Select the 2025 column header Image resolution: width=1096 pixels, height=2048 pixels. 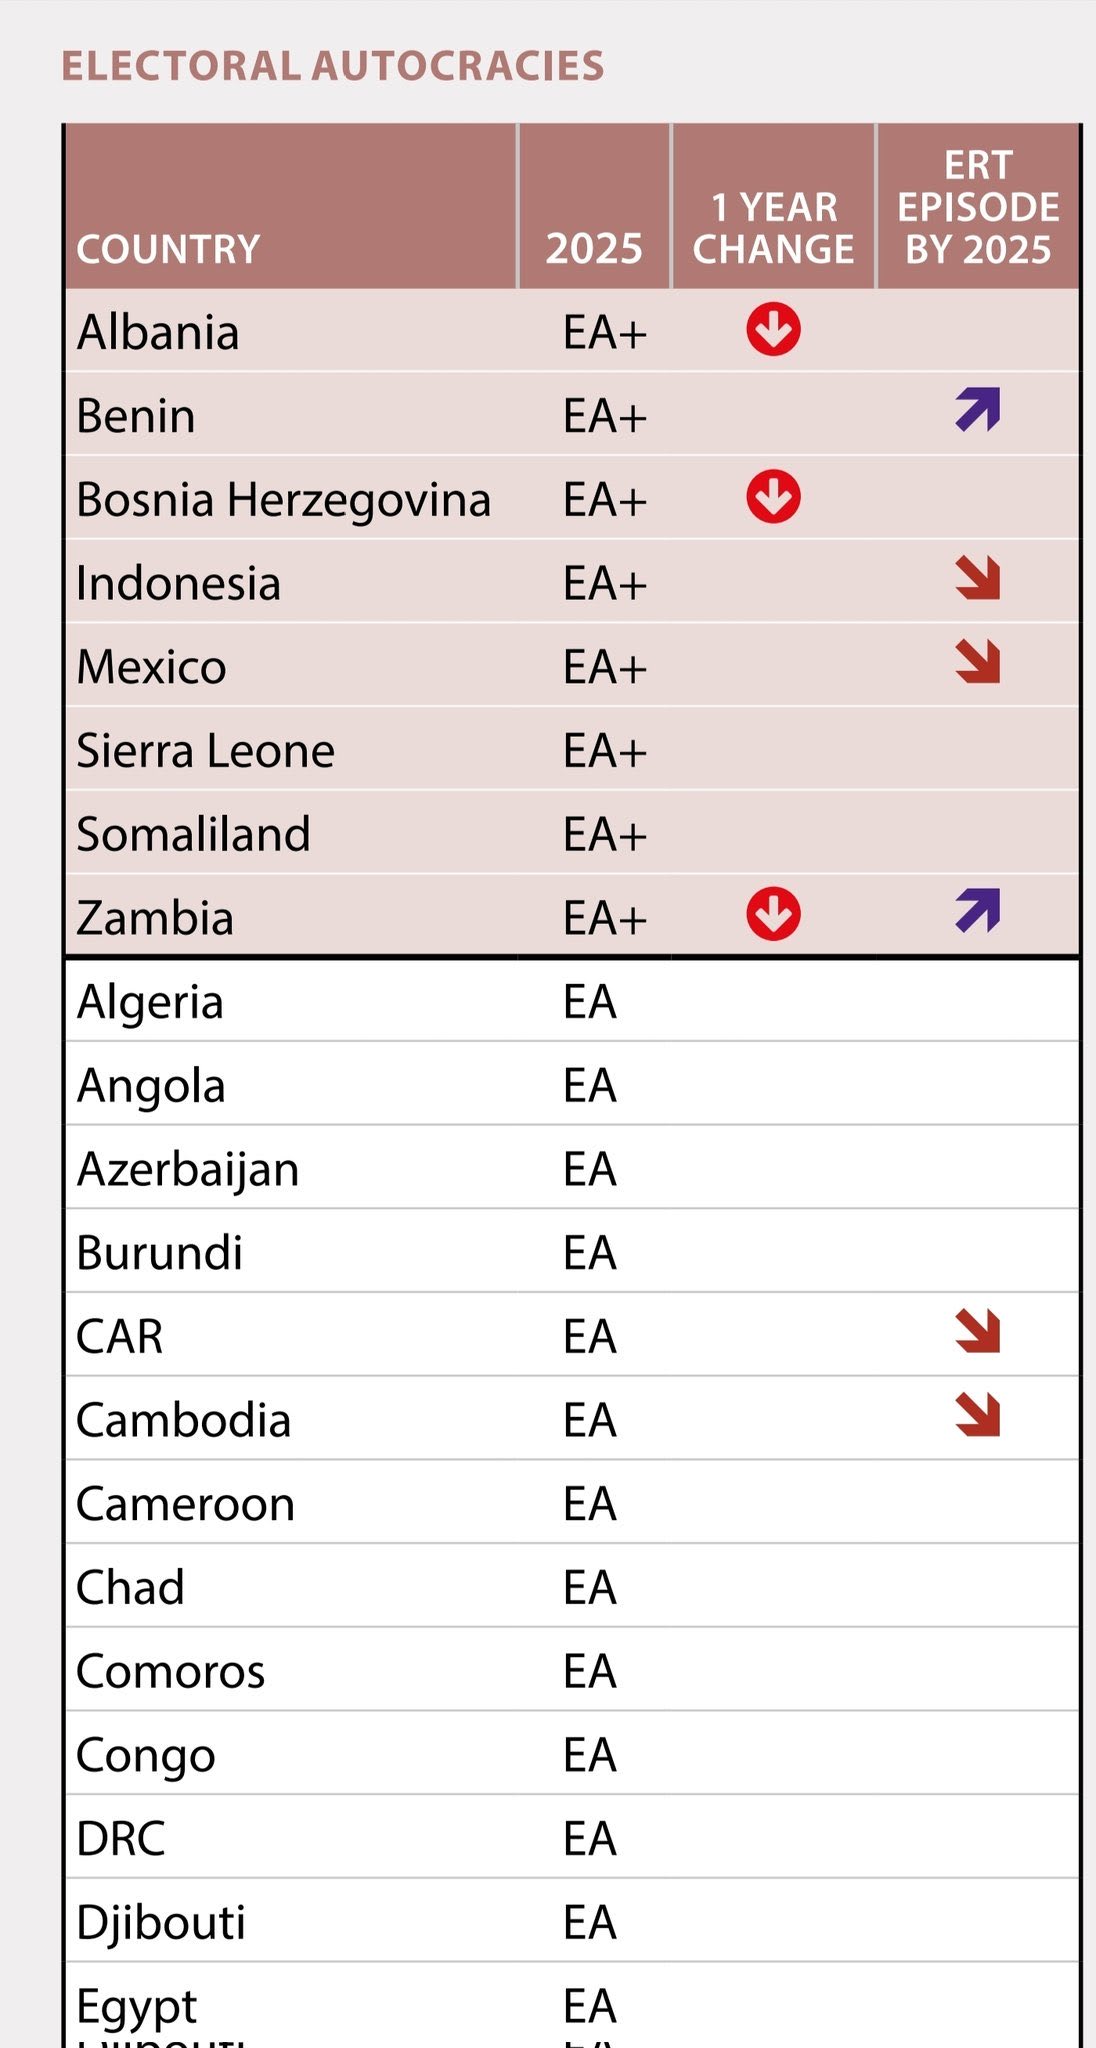594,248
